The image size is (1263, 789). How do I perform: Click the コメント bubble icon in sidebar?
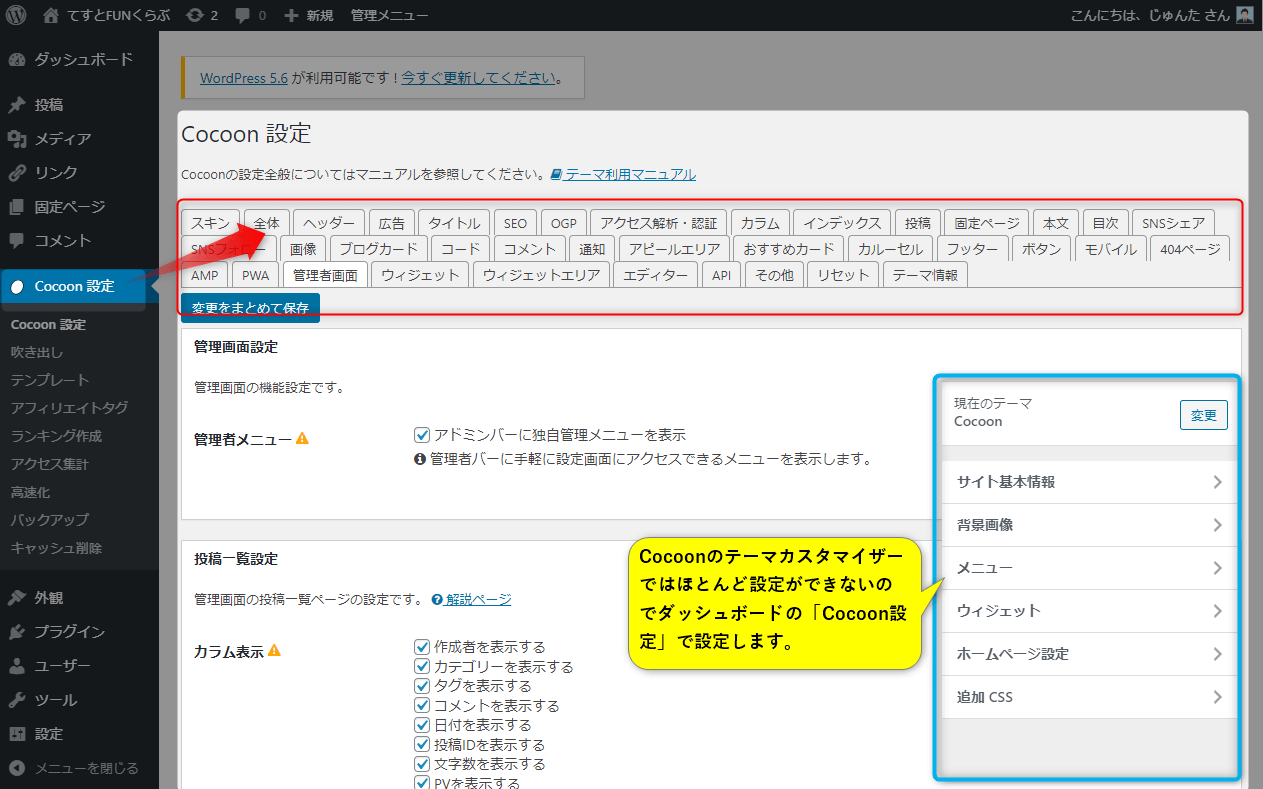tap(17, 241)
